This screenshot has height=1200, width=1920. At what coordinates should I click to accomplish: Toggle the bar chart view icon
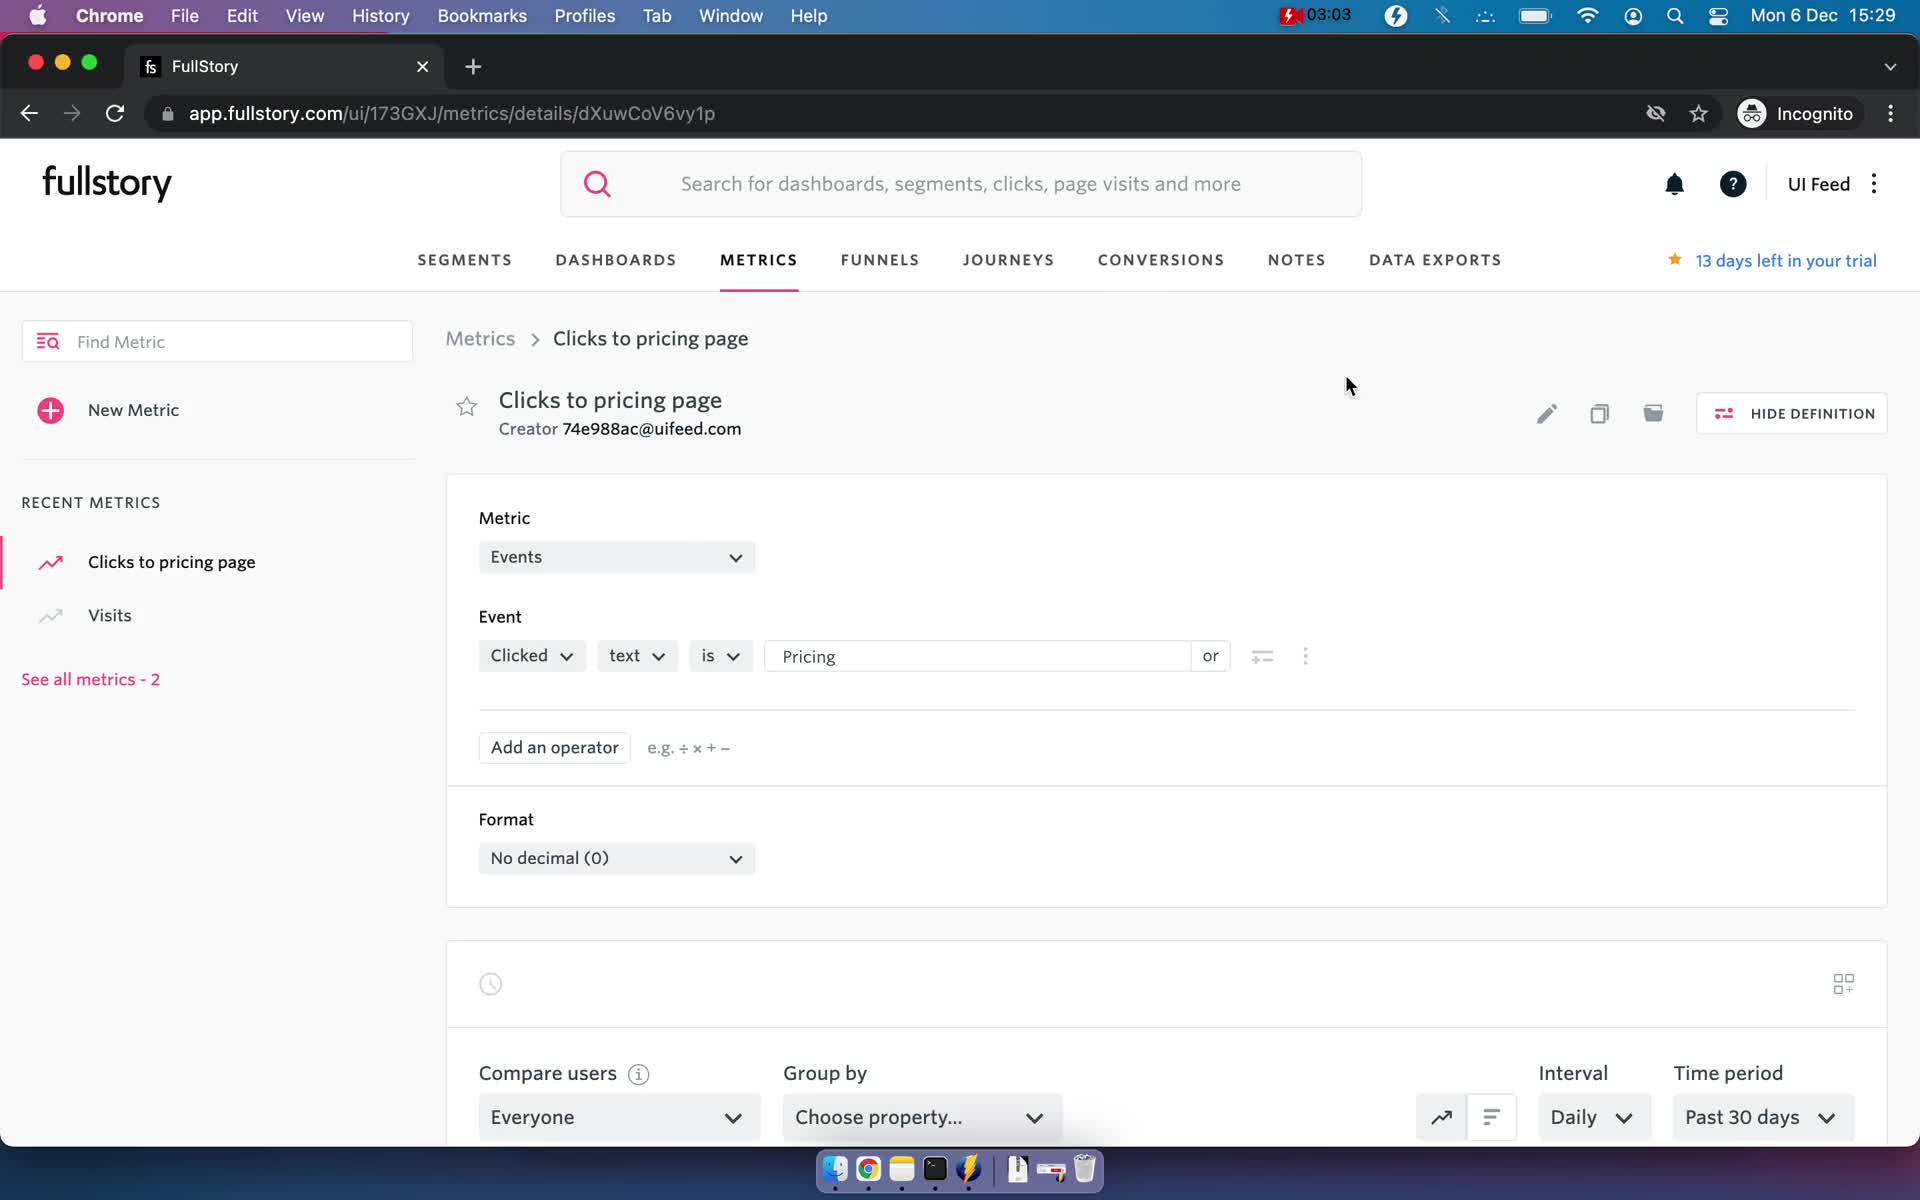coord(1491,1117)
